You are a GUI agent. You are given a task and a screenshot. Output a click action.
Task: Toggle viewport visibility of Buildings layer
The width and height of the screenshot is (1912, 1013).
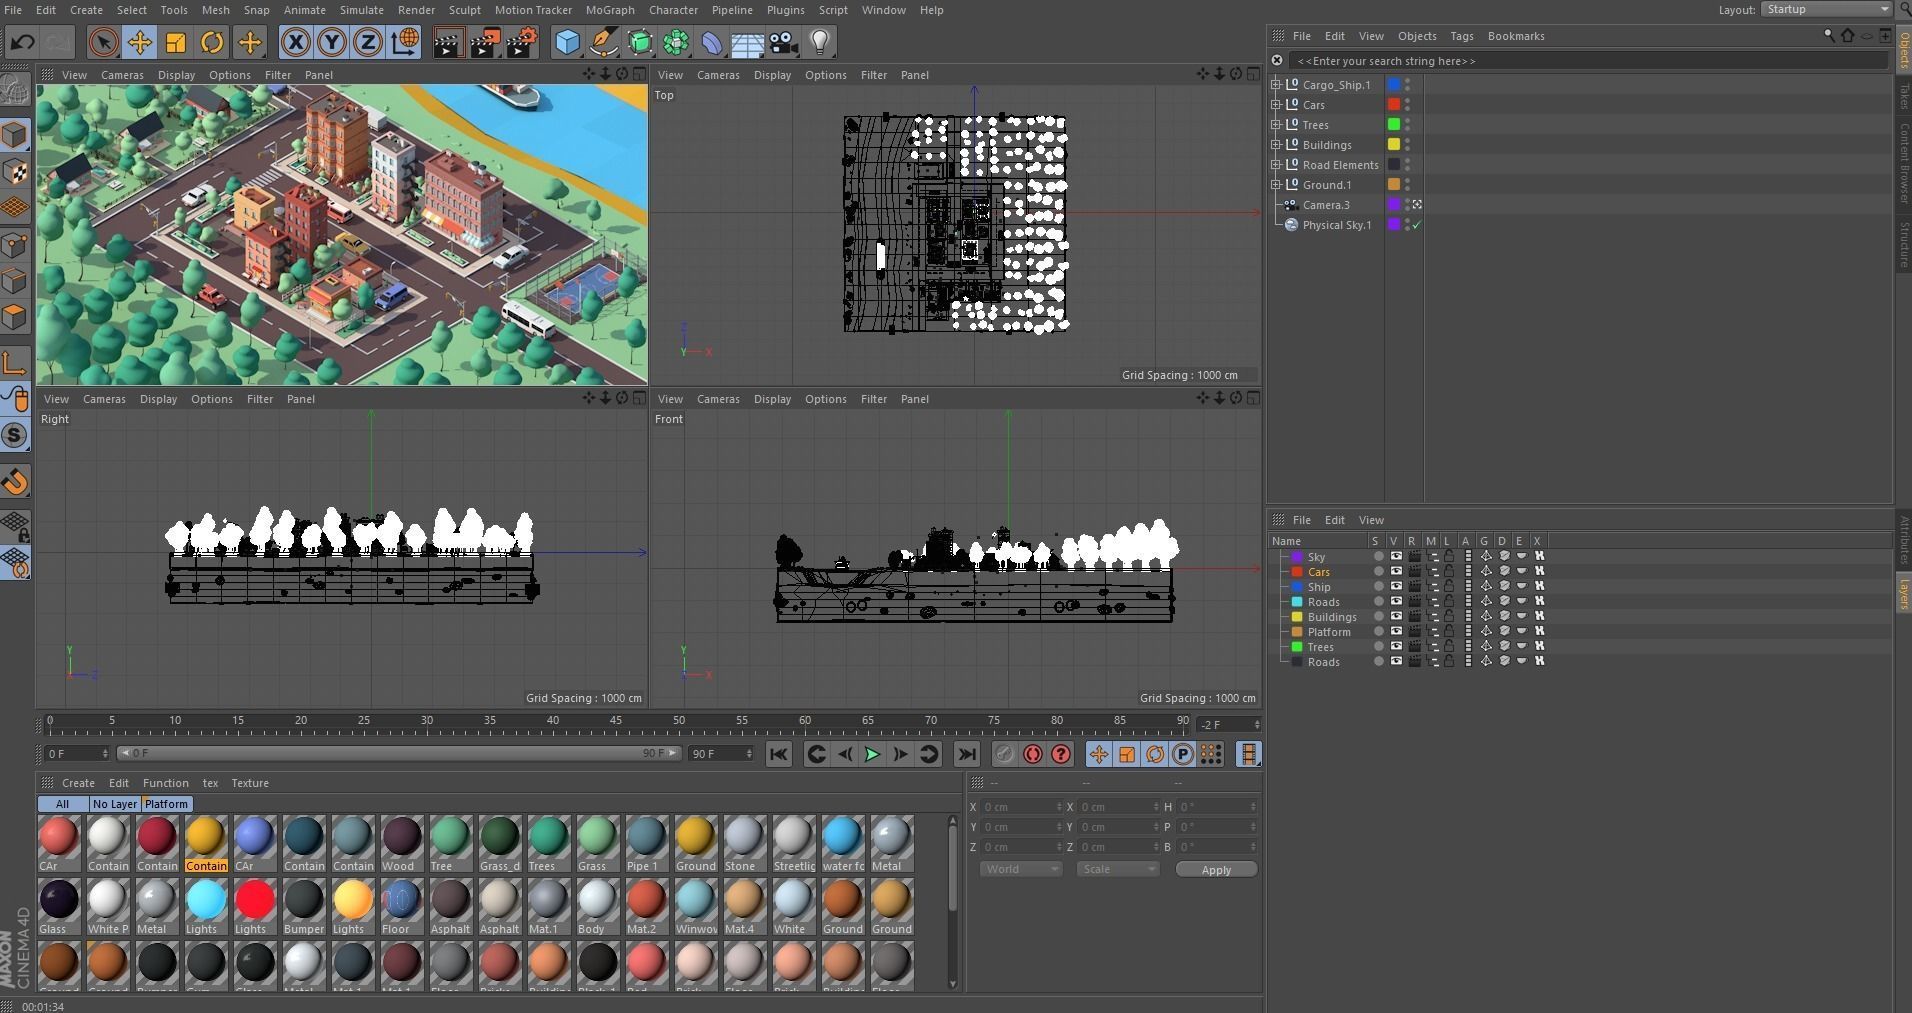tap(1396, 617)
